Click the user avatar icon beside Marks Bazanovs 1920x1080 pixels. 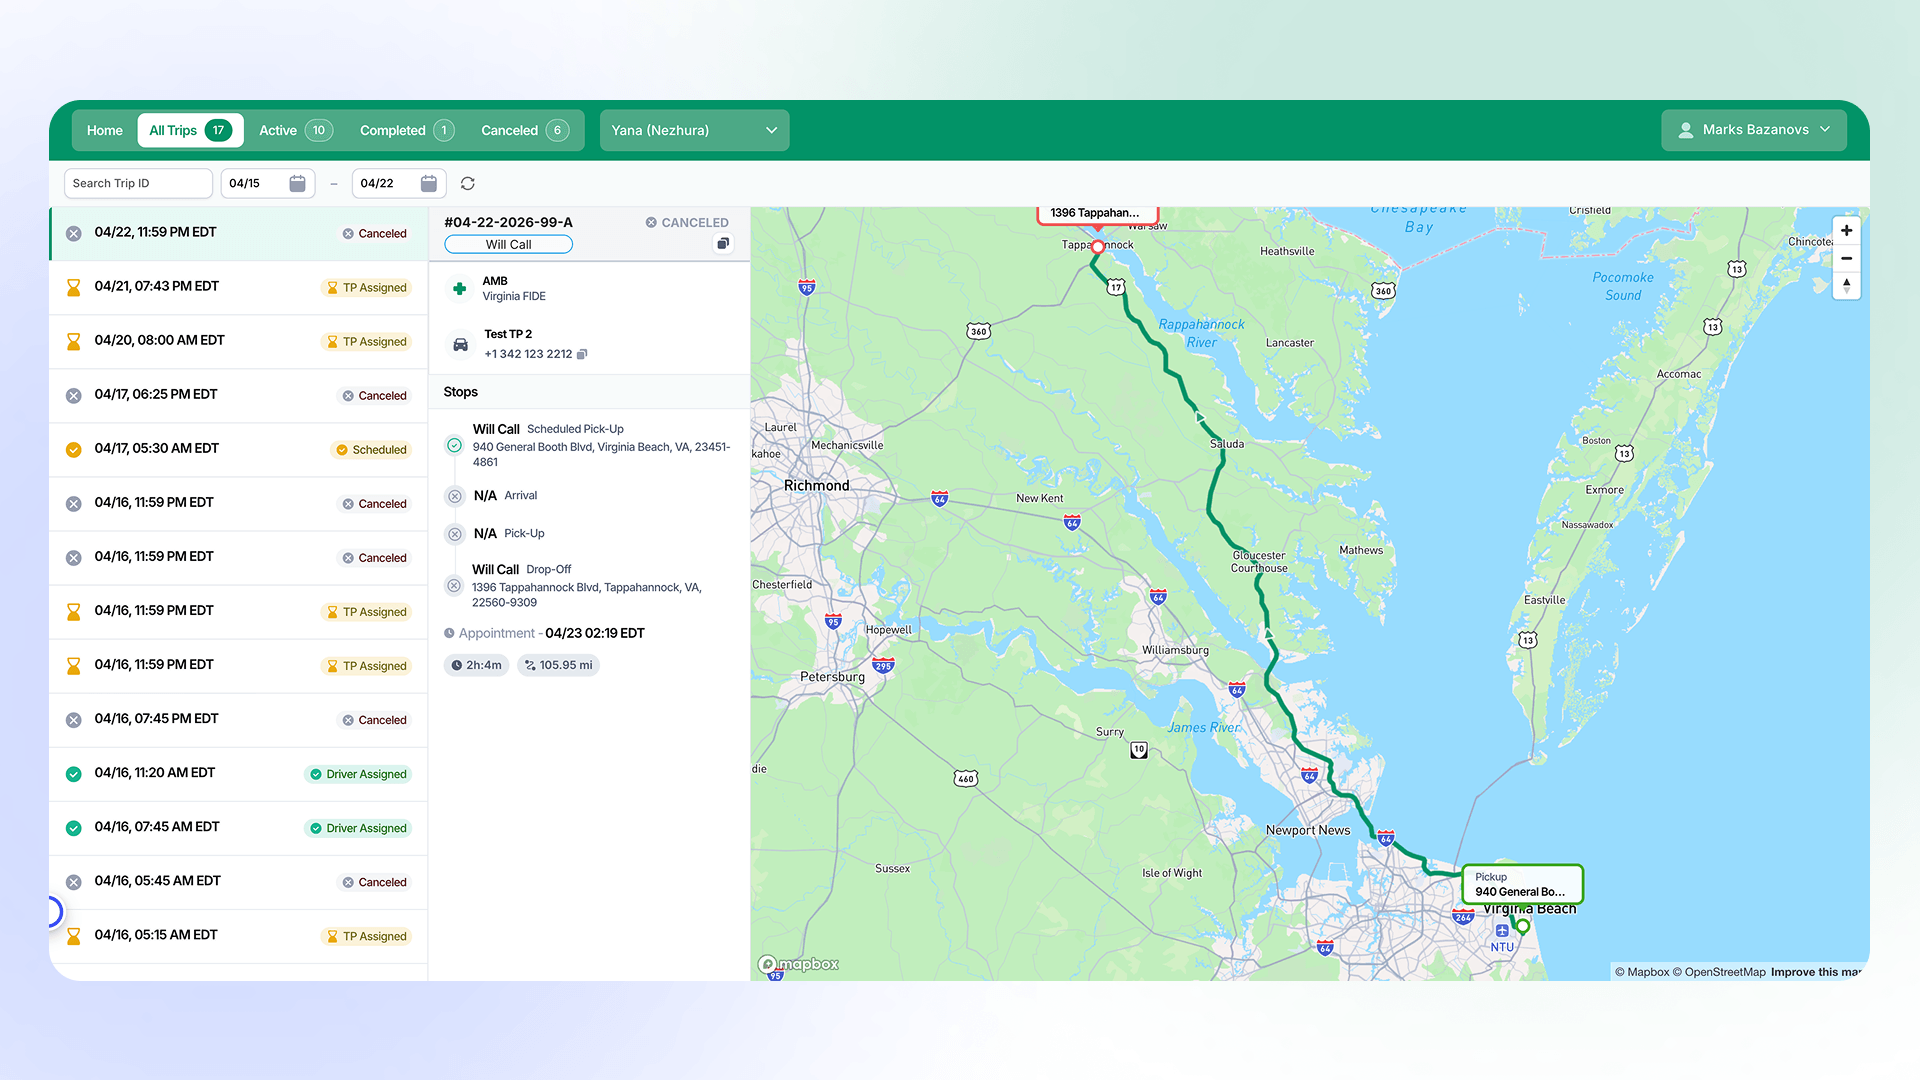click(x=1686, y=130)
